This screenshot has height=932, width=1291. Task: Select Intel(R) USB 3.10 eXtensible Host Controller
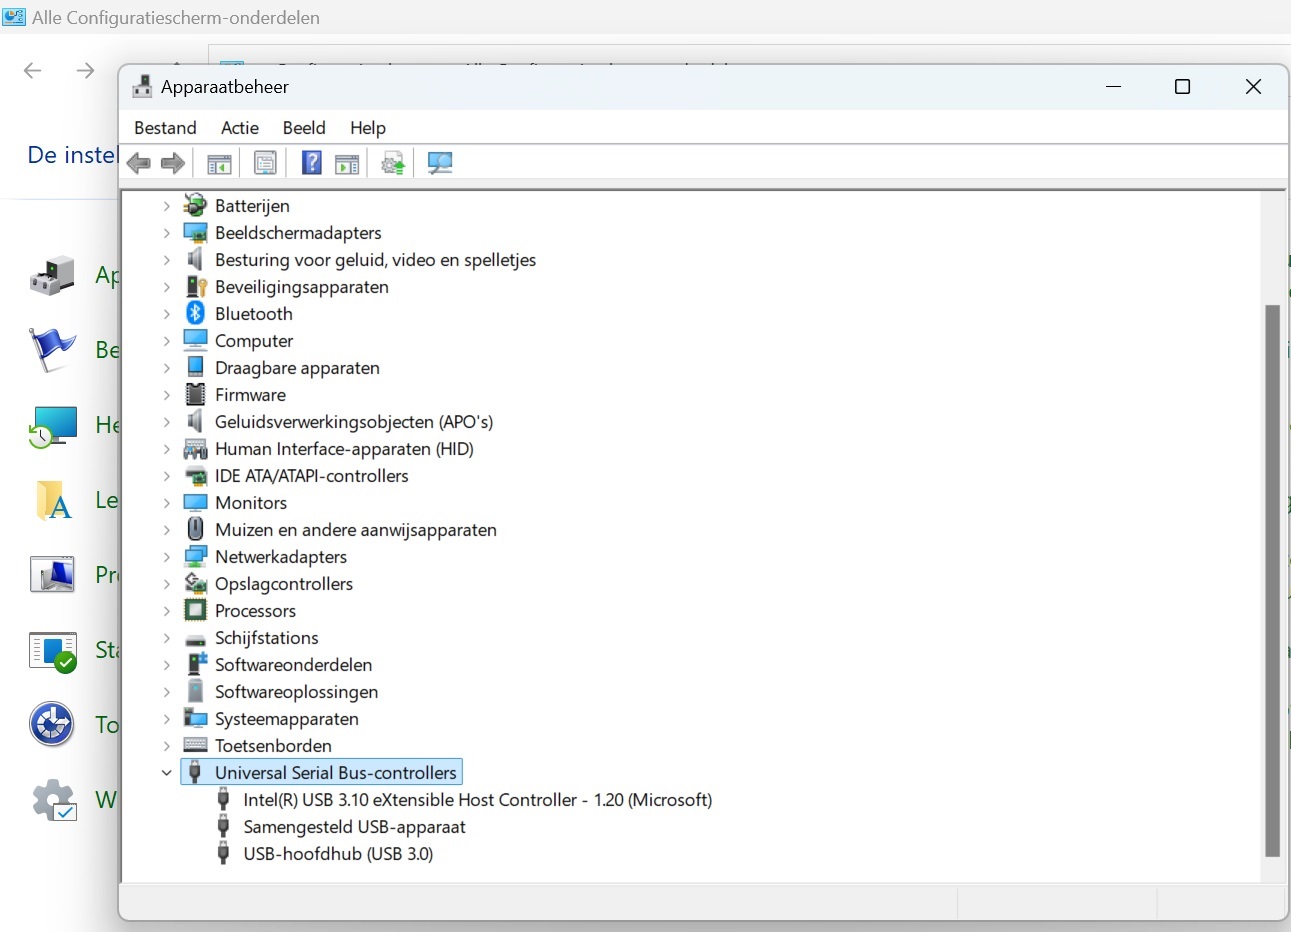(x=478, y=800)
